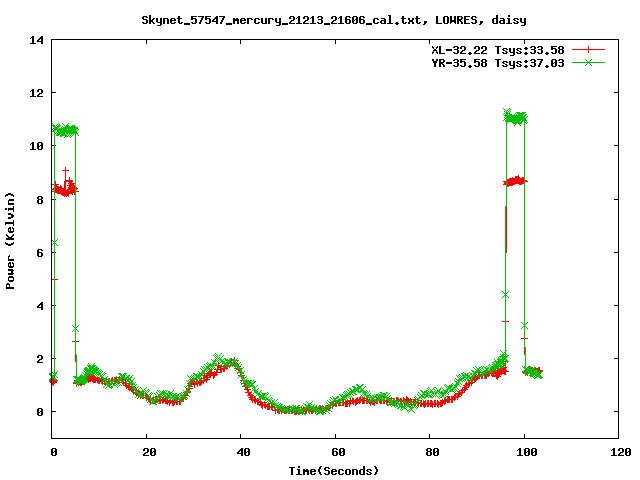640x480 pixels.
Task: Click y-axis tick label 6
Action: tap(40, 253)
